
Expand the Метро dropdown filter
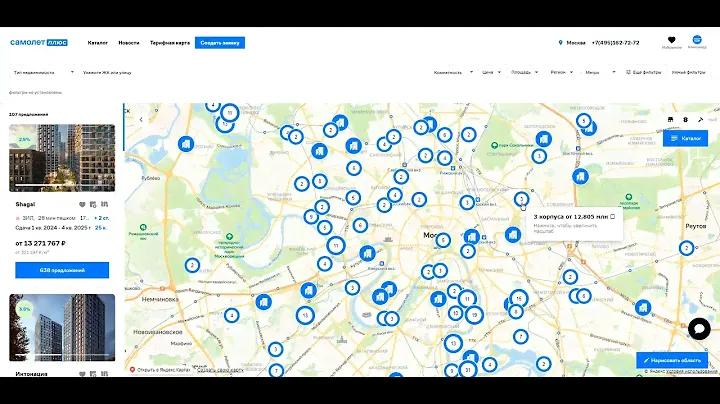[x=598, y=72]
